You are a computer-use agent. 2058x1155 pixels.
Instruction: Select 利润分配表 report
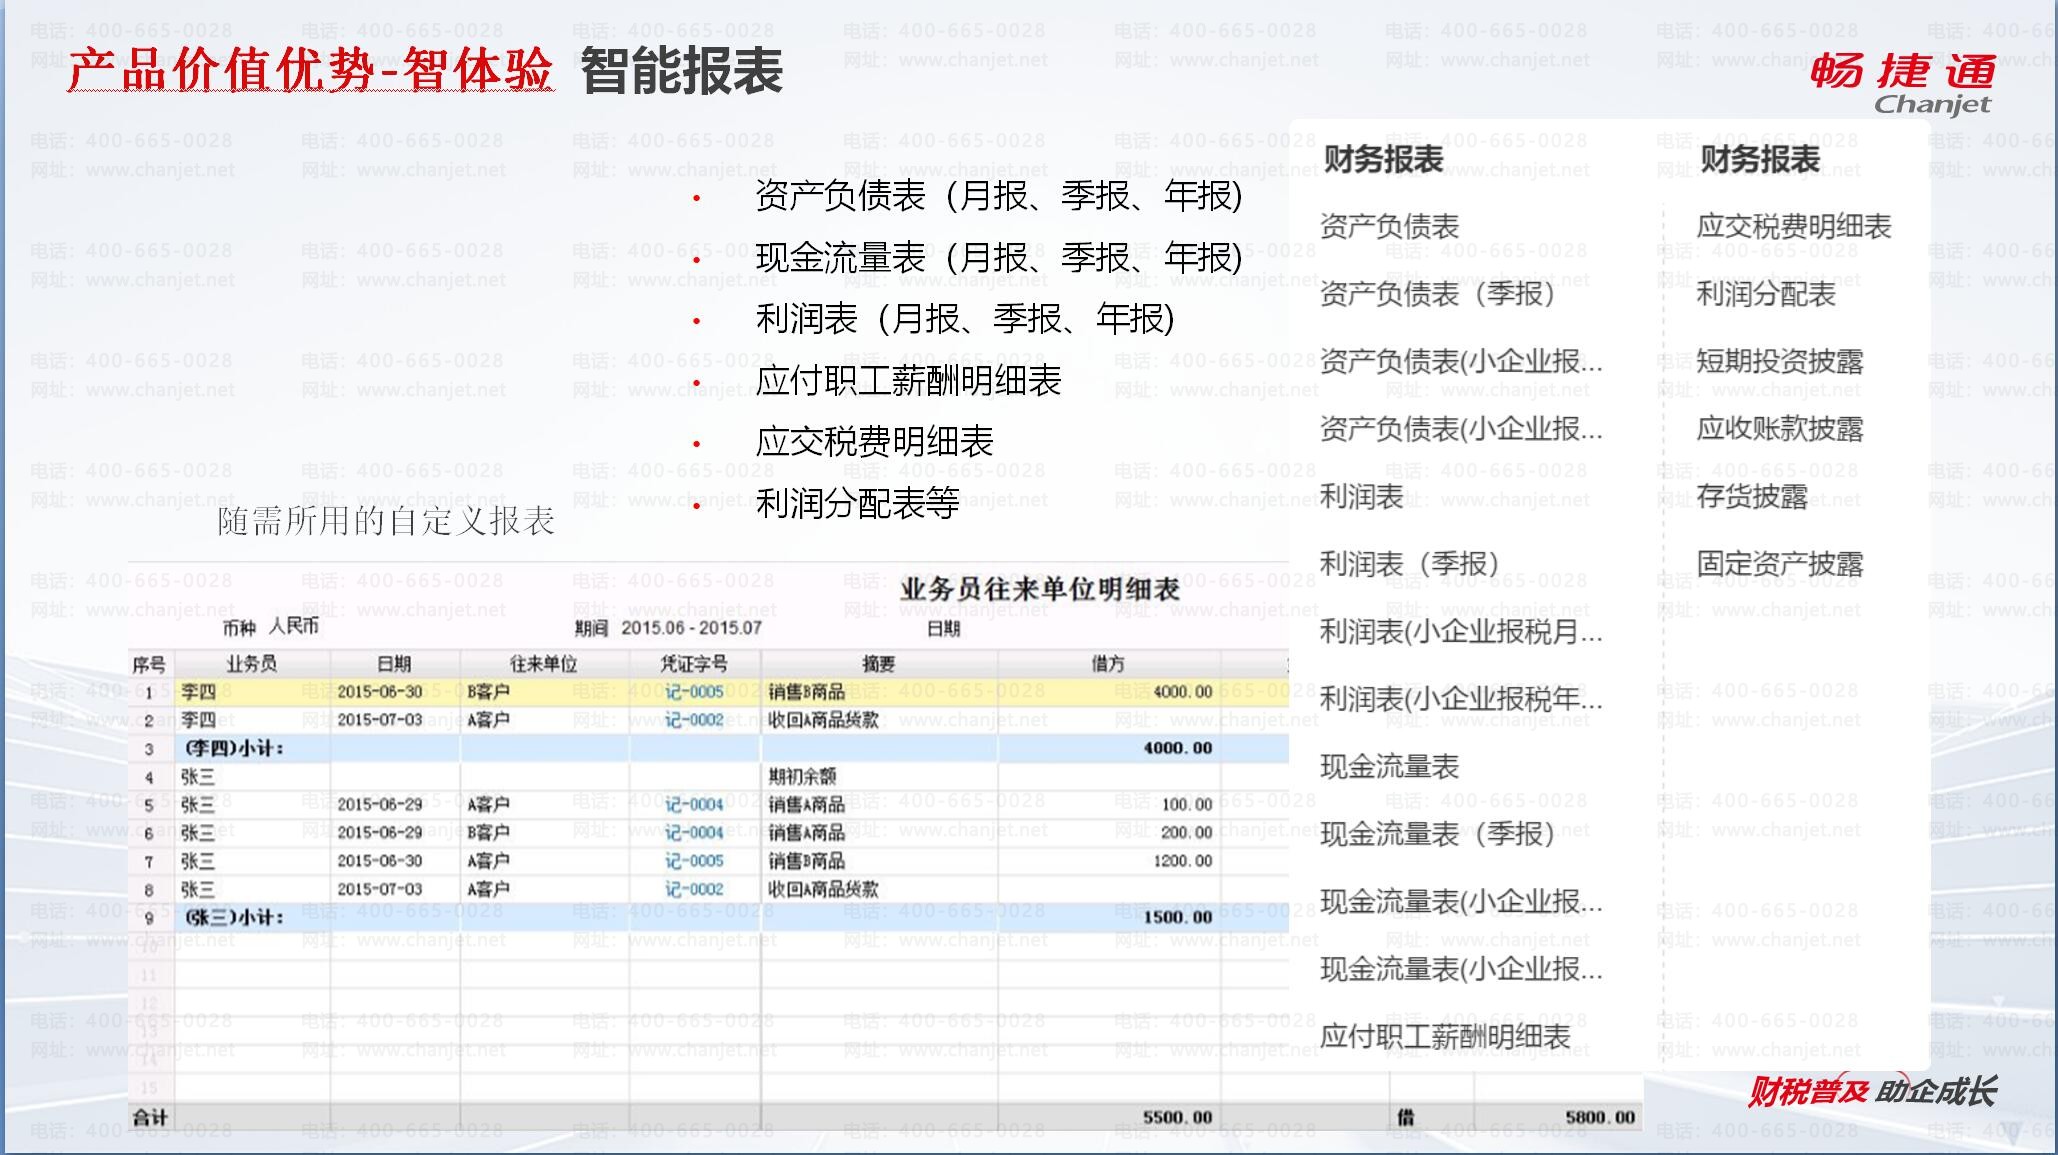coord(1765,294)
